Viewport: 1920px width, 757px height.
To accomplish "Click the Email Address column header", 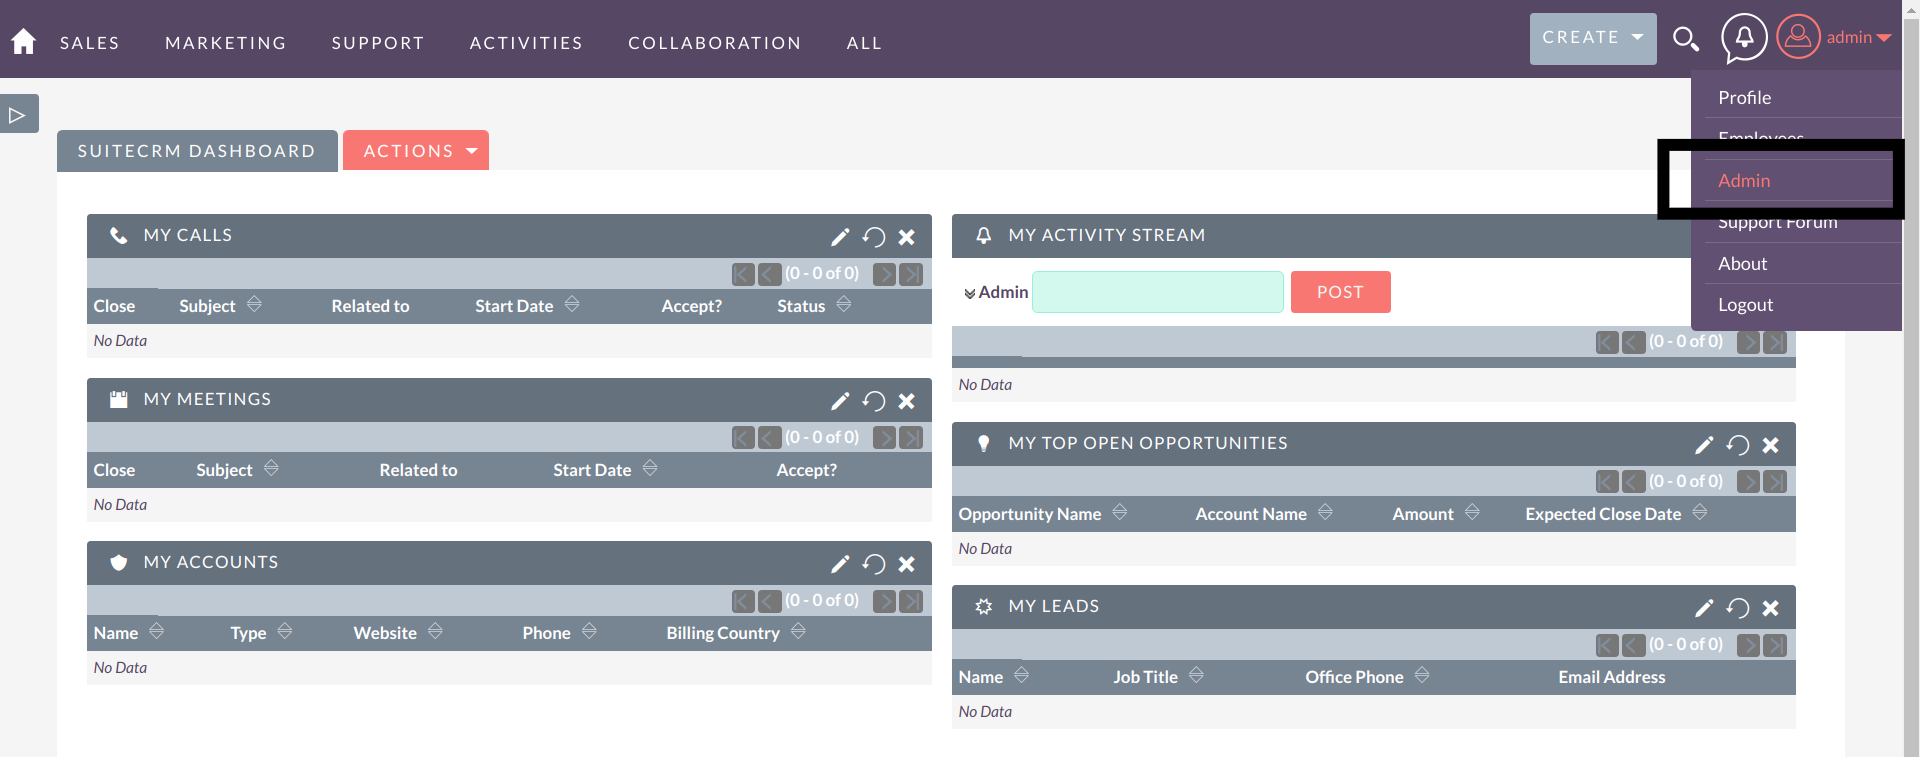I will [x=1612, y=677].
